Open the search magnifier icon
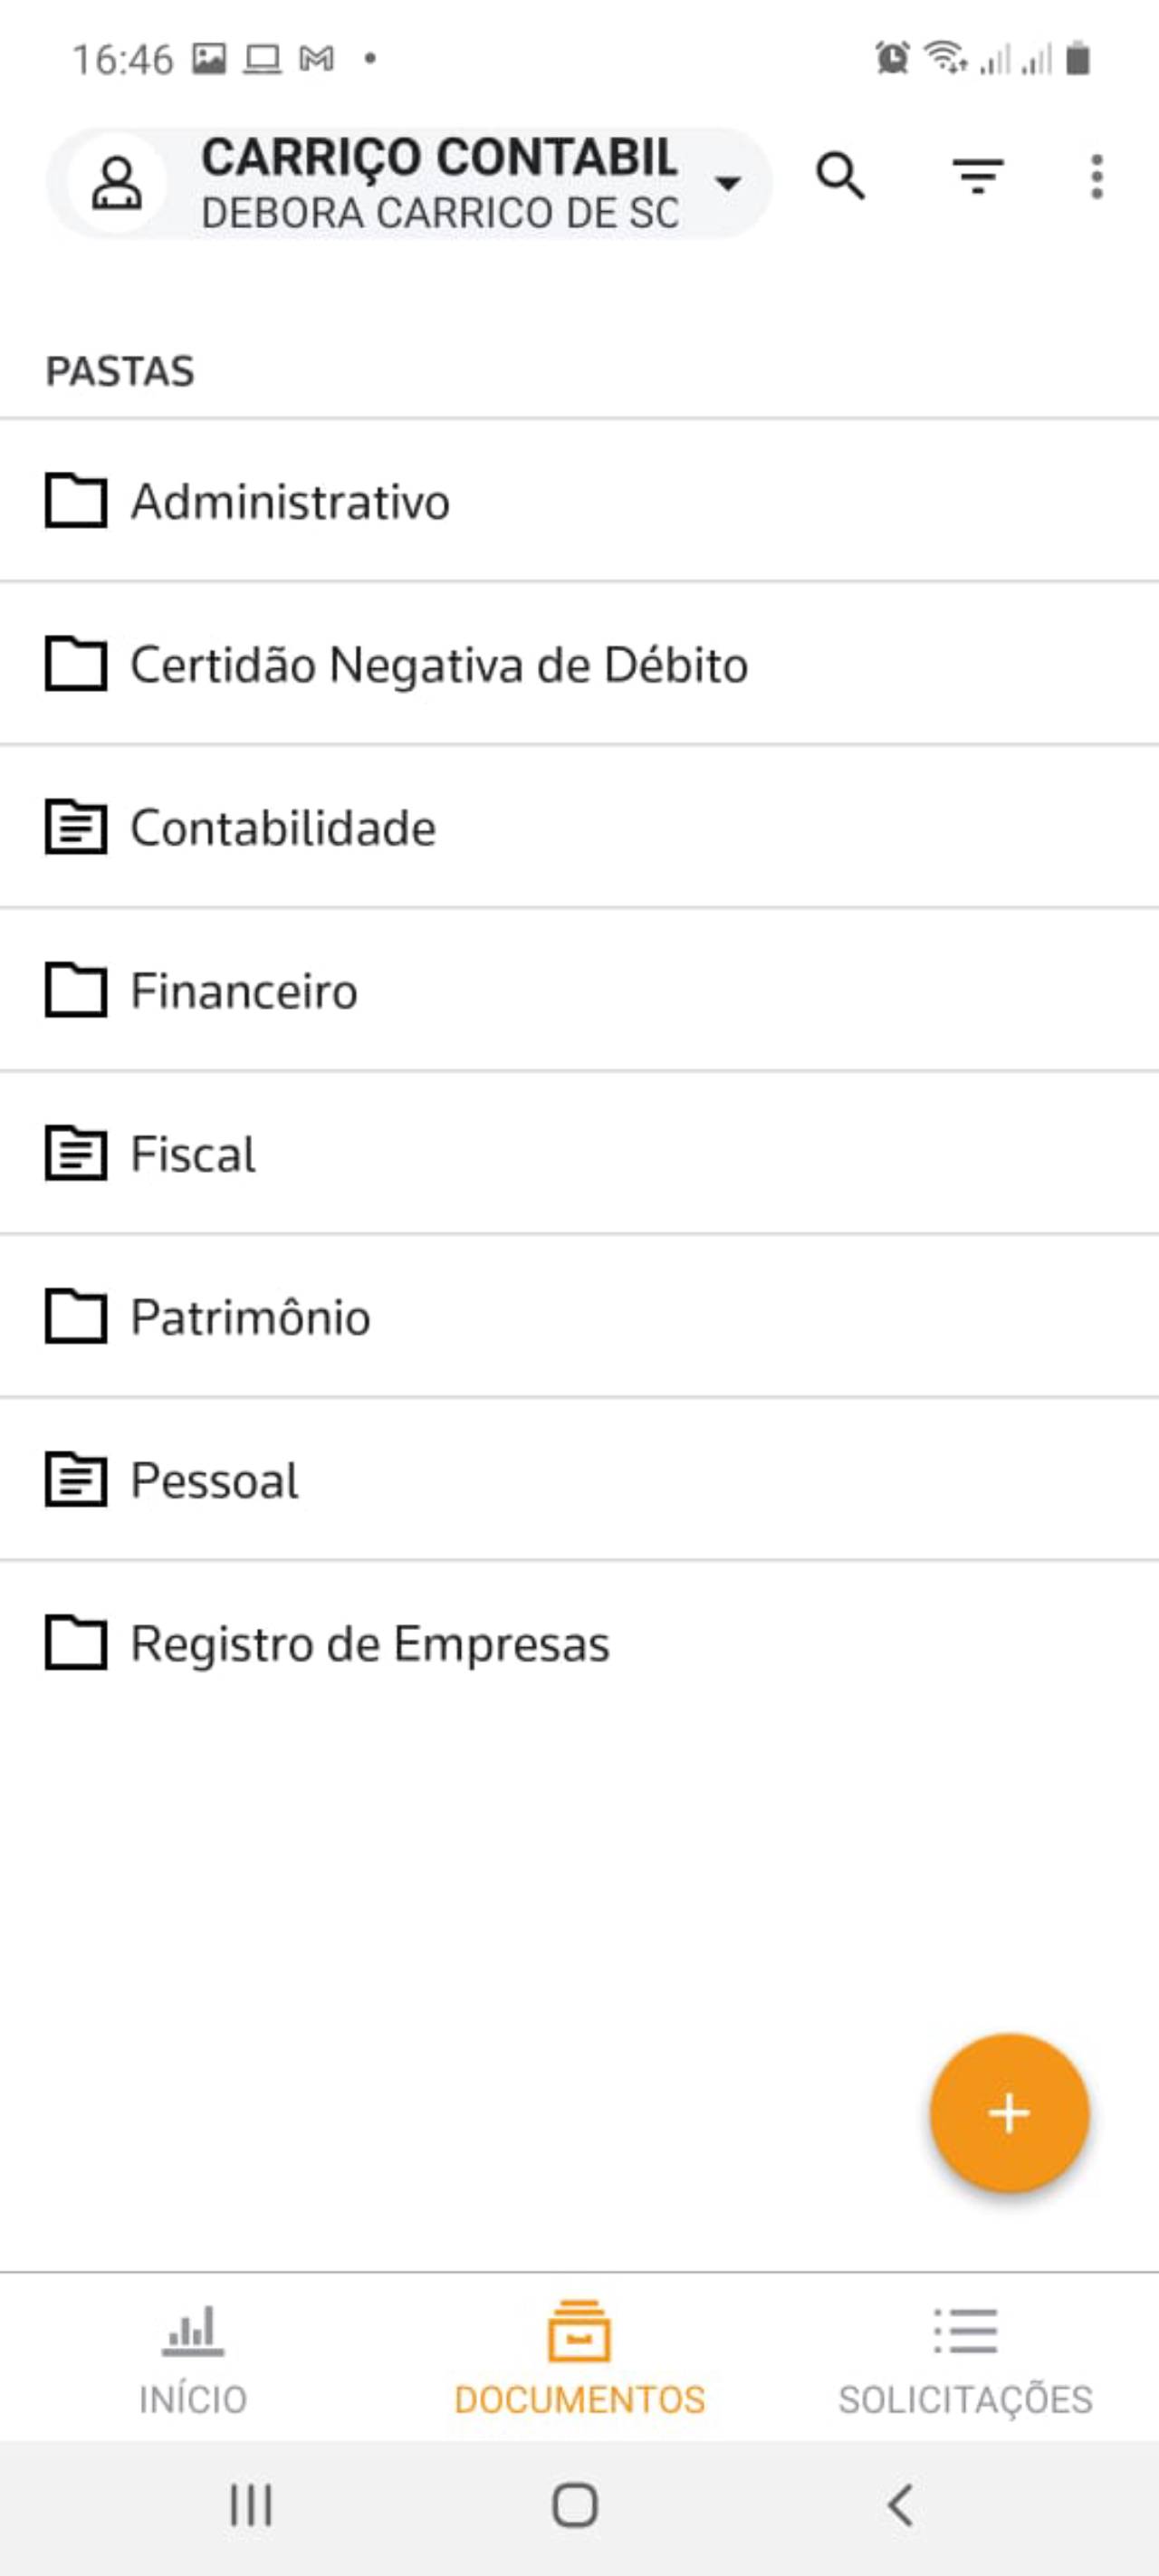1159x2576 pixels. (x=840, y=178)
